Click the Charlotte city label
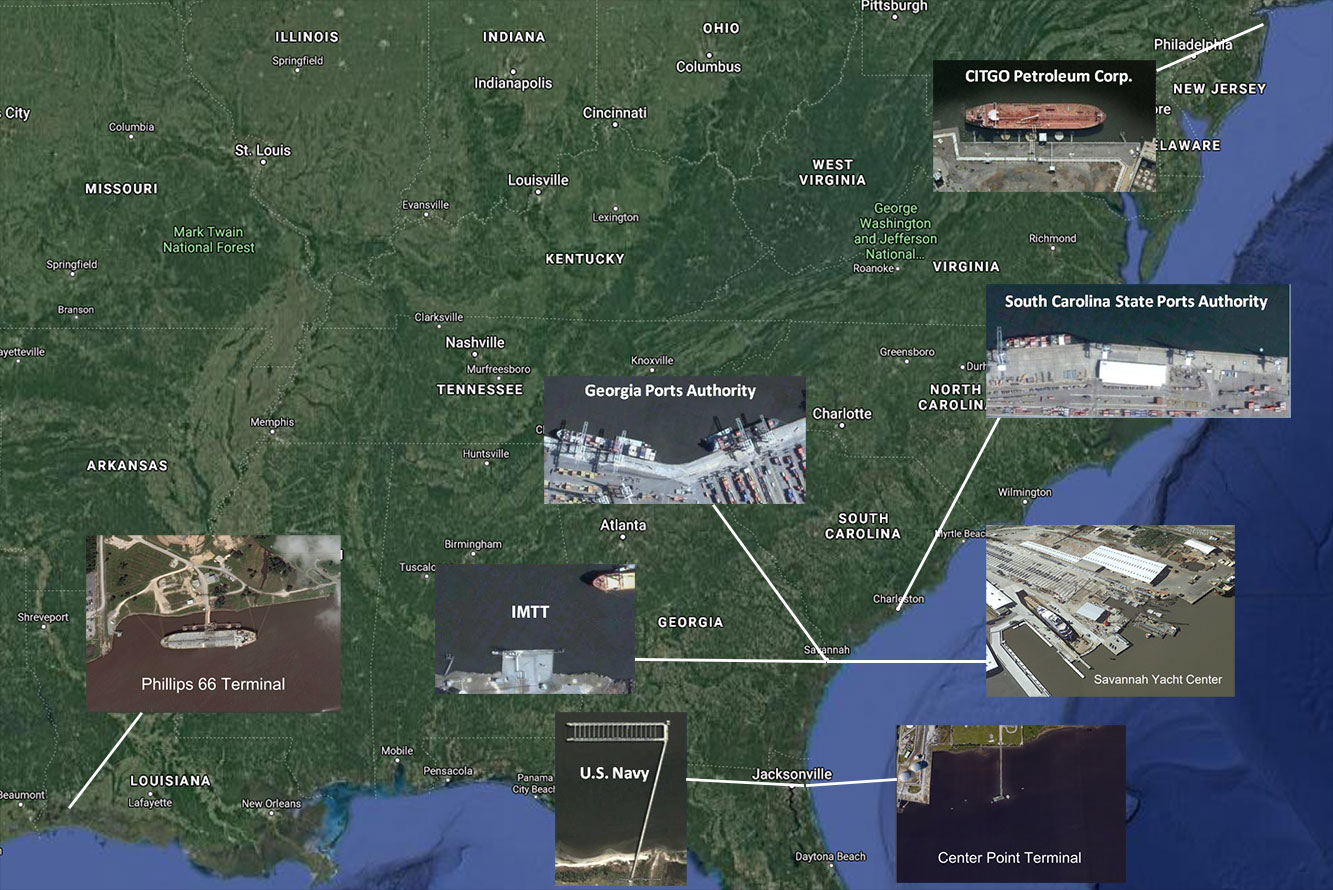 tap(842, 413)
